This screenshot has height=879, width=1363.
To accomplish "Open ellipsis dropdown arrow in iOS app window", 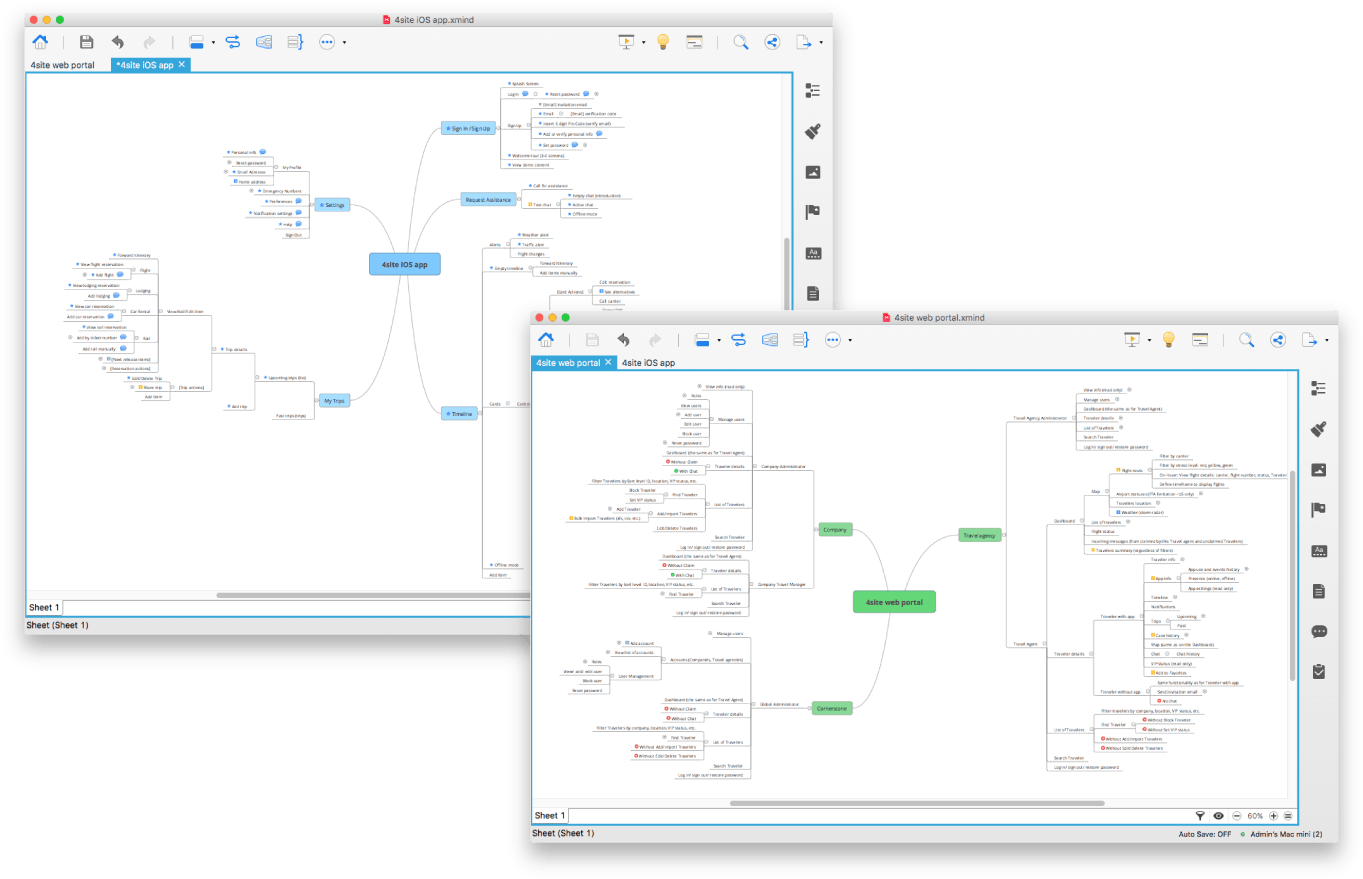I will coord(344,43).
